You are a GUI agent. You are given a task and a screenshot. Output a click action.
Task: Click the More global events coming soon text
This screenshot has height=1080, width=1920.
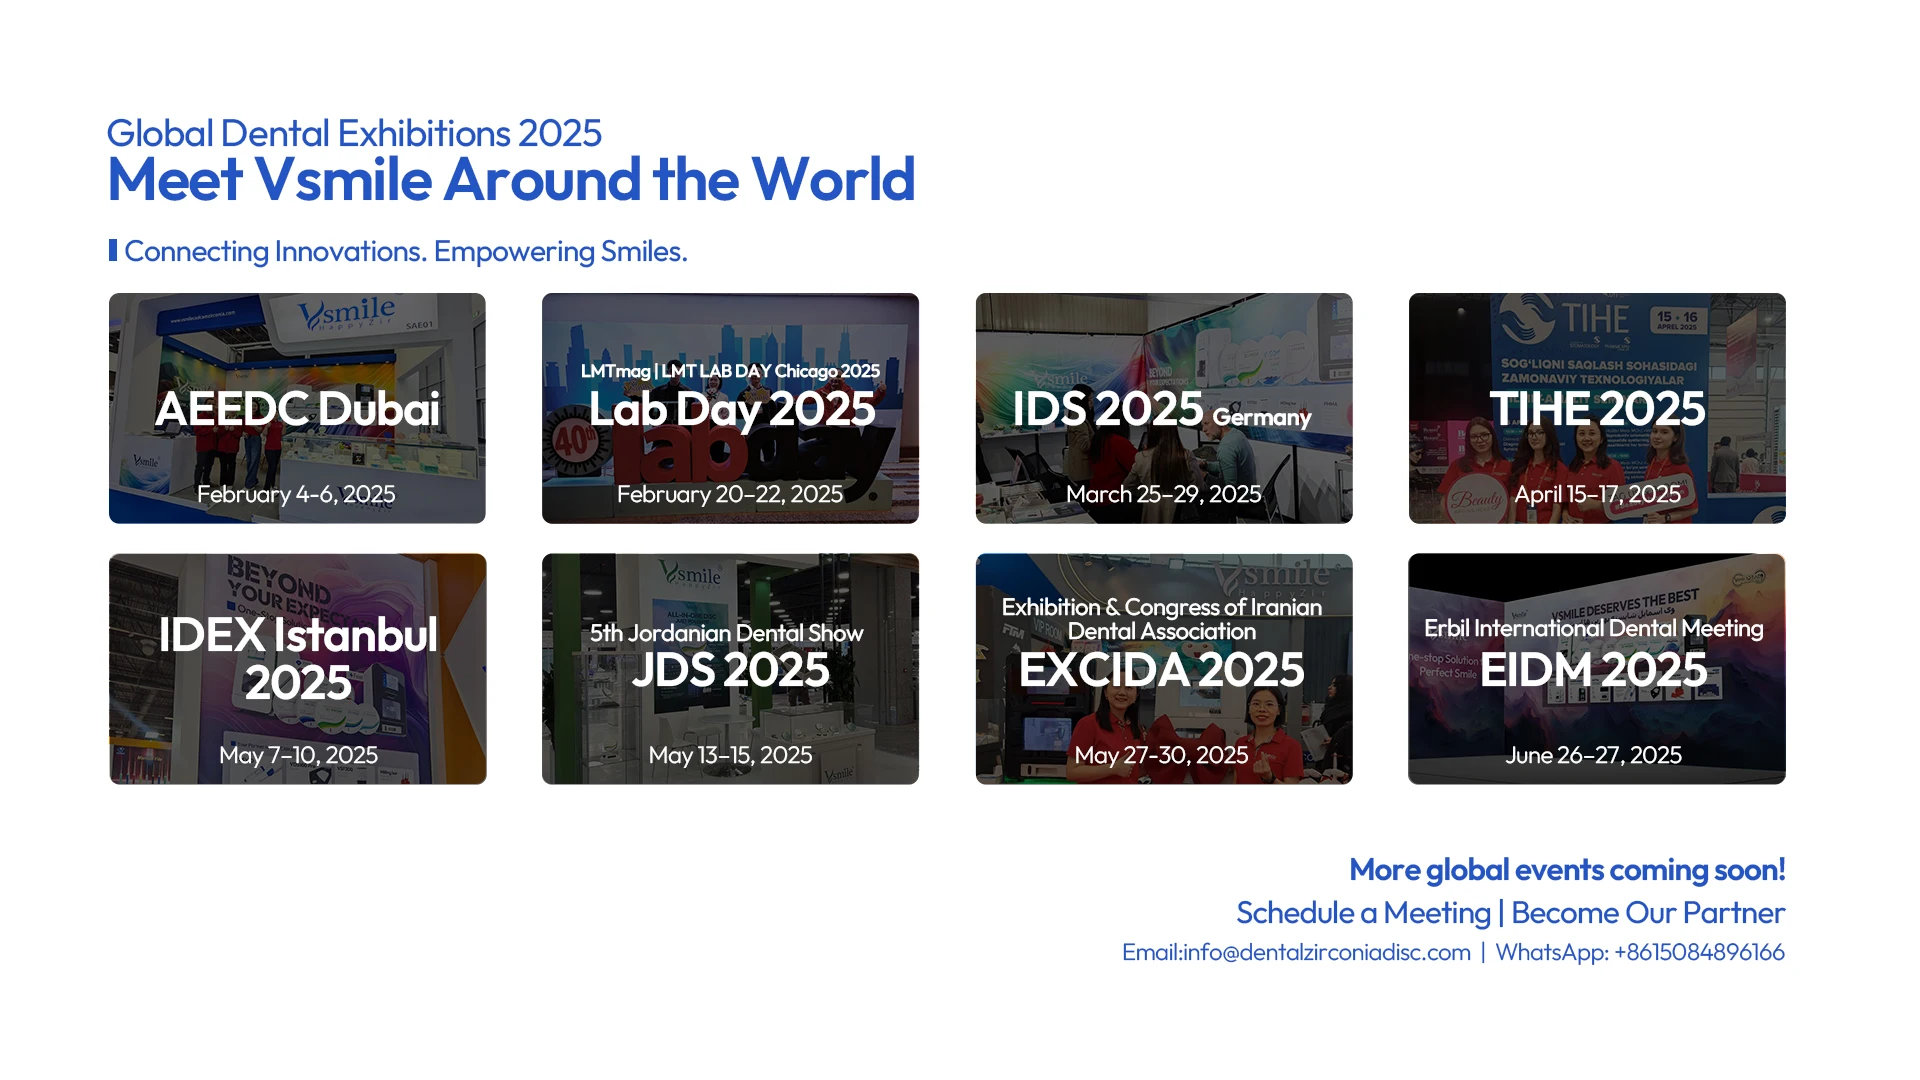[1566, 869]
